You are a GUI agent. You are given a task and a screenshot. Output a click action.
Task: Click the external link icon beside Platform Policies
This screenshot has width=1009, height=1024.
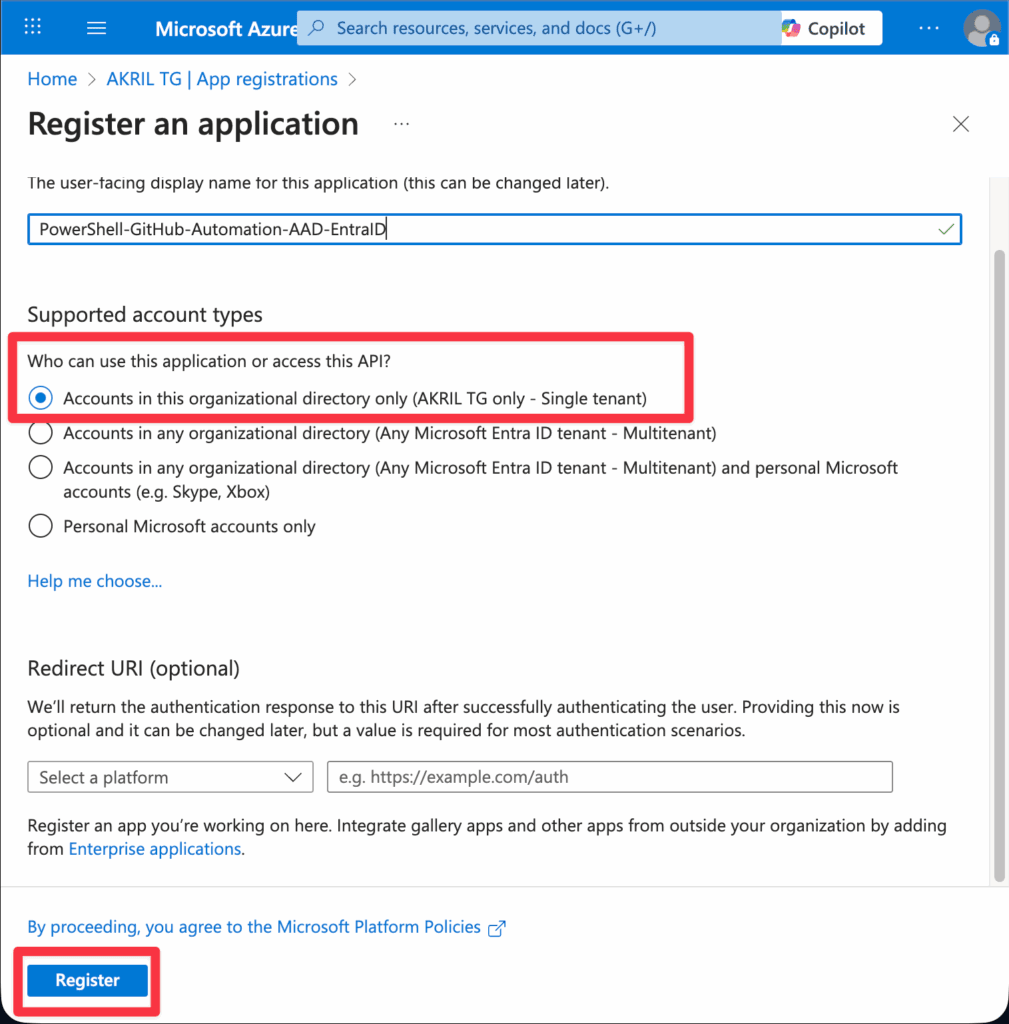tap(496, 927)
